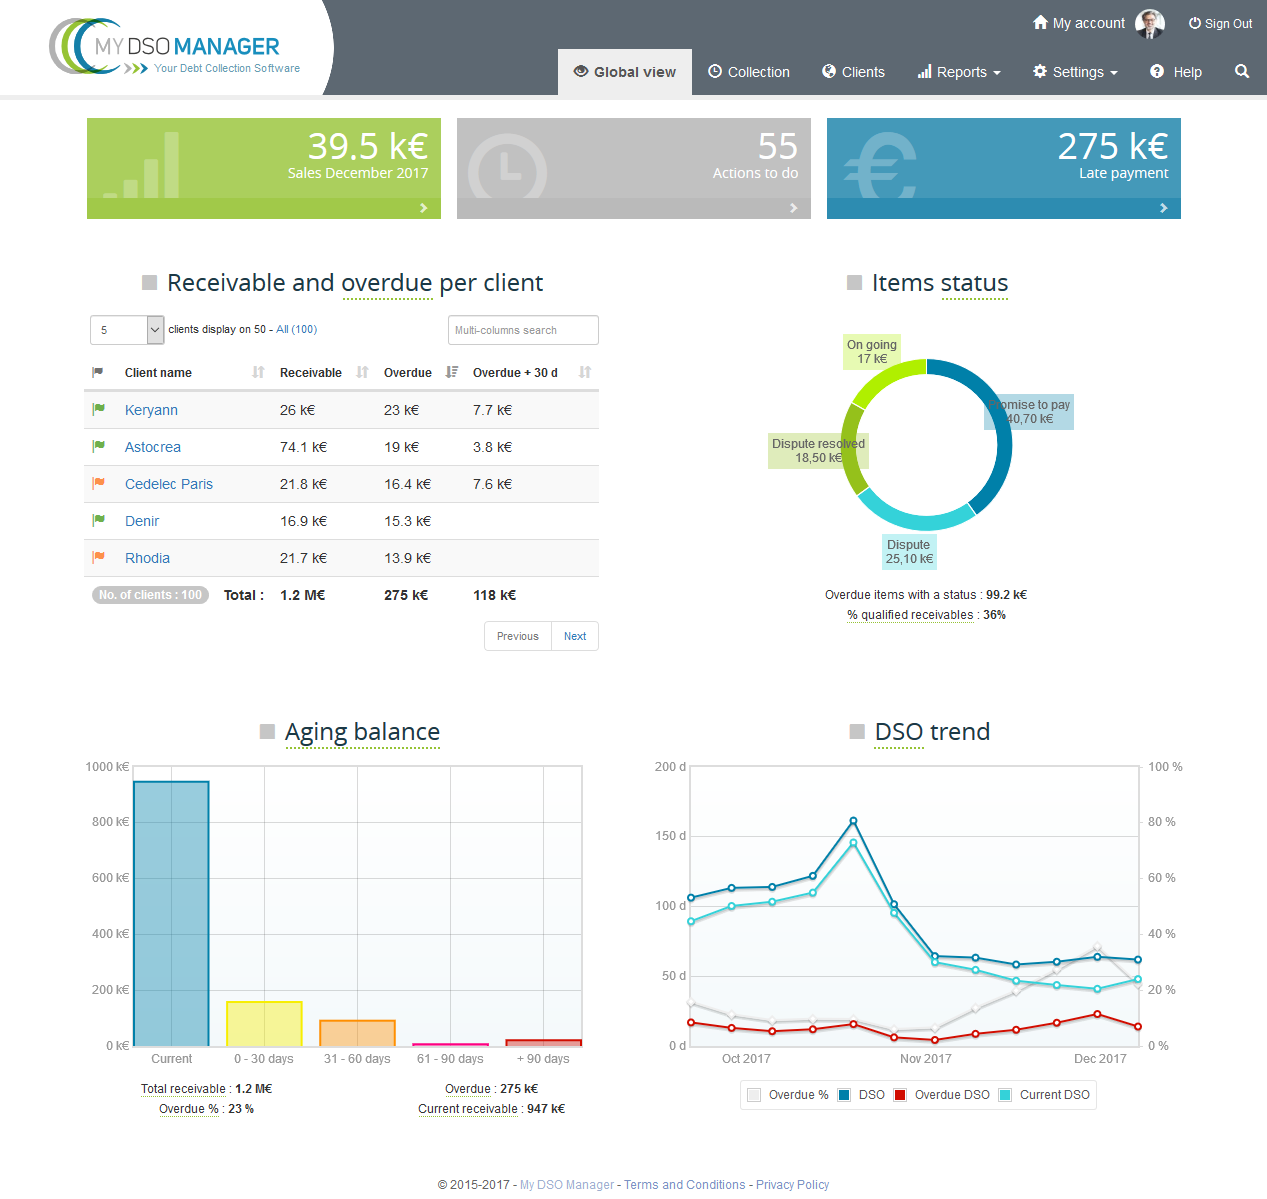Viewport: 1267px width, 1199px height.
Task: Click the orange flag next to Rhodia
Action: (99, 557)
